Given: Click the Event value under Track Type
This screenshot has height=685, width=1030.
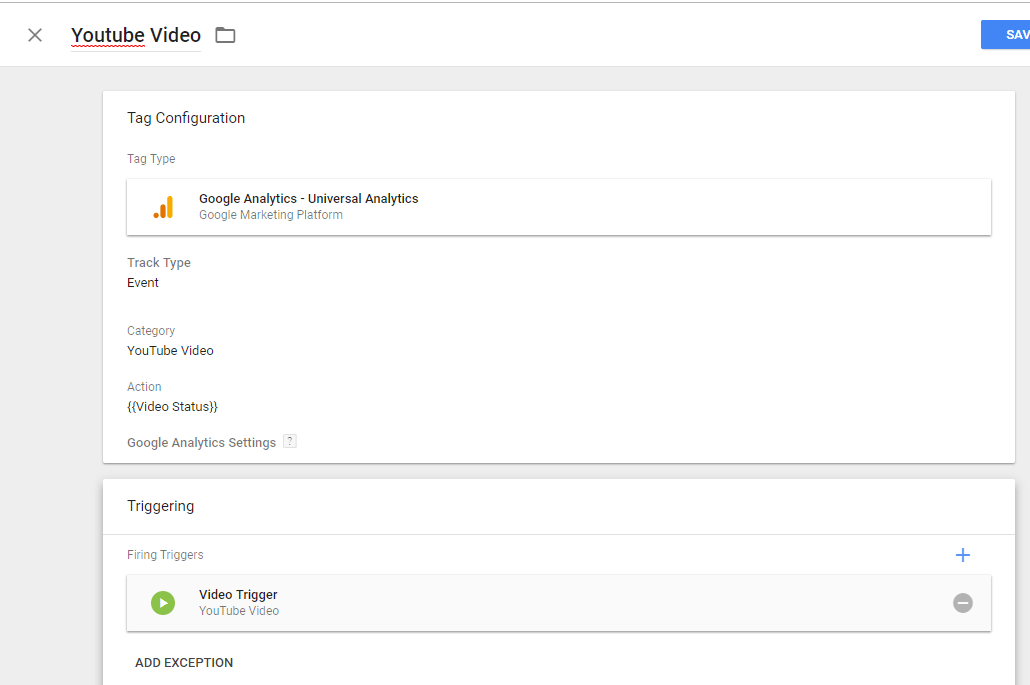Looking at the screenshot, I should [x=143, y=283].
